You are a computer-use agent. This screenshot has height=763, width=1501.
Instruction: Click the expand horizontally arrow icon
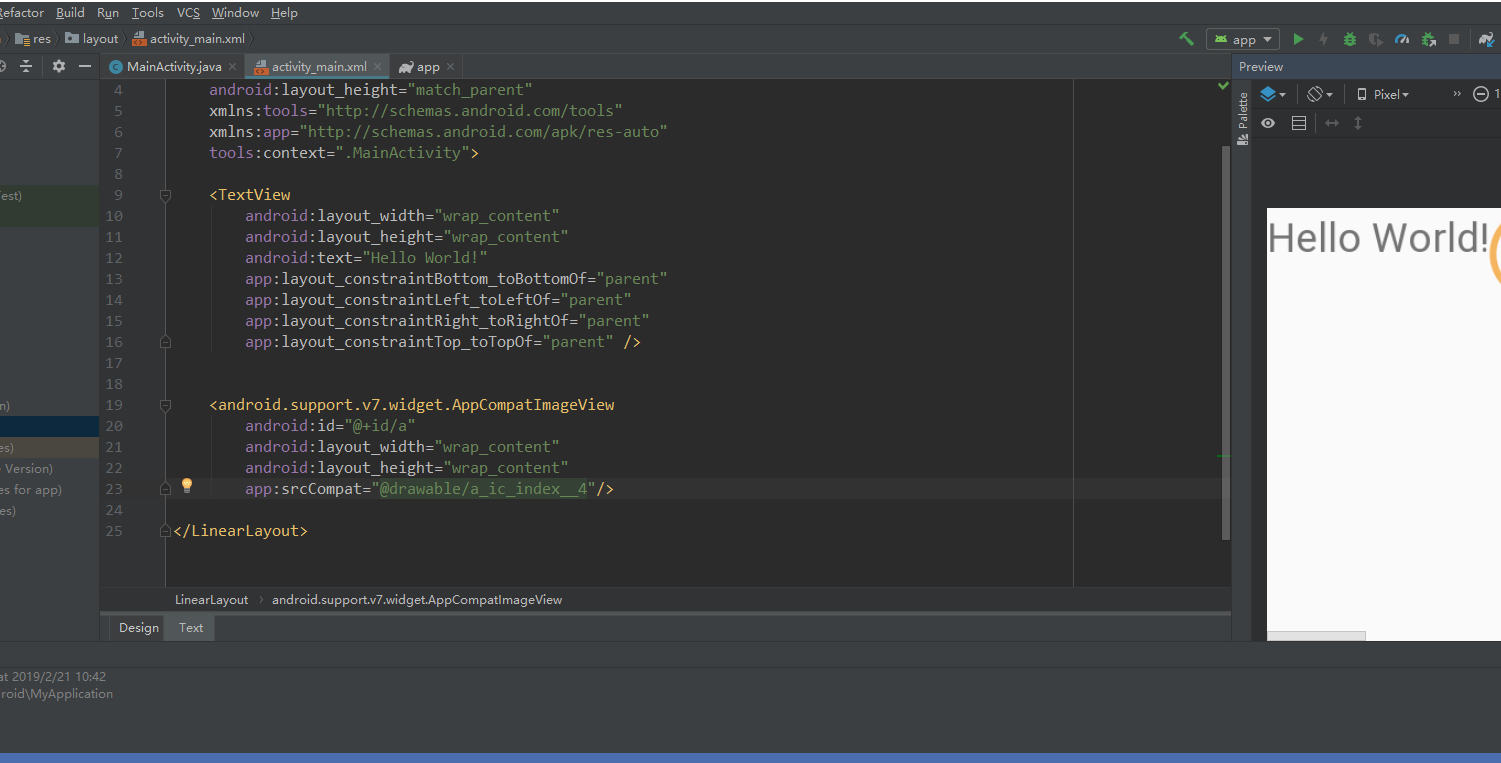[x=1331, y=123]
